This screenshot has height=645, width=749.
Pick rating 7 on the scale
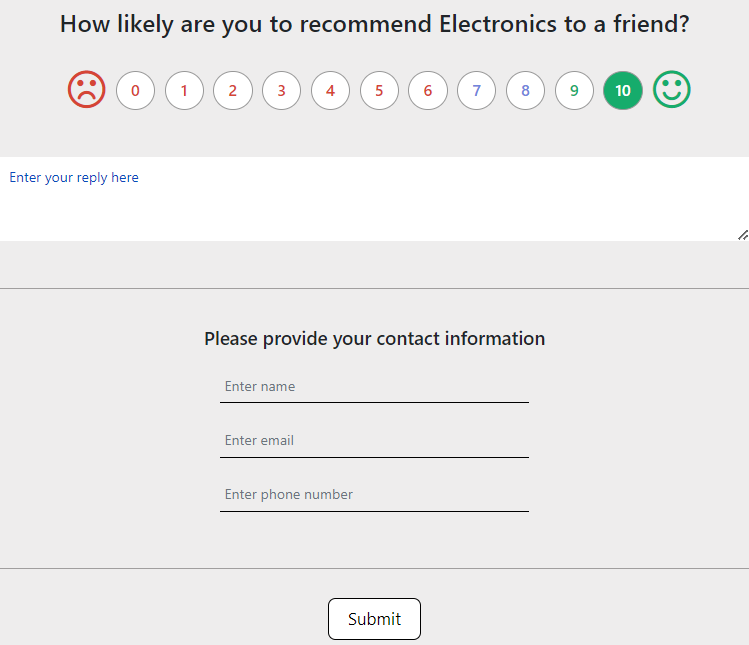476,91
